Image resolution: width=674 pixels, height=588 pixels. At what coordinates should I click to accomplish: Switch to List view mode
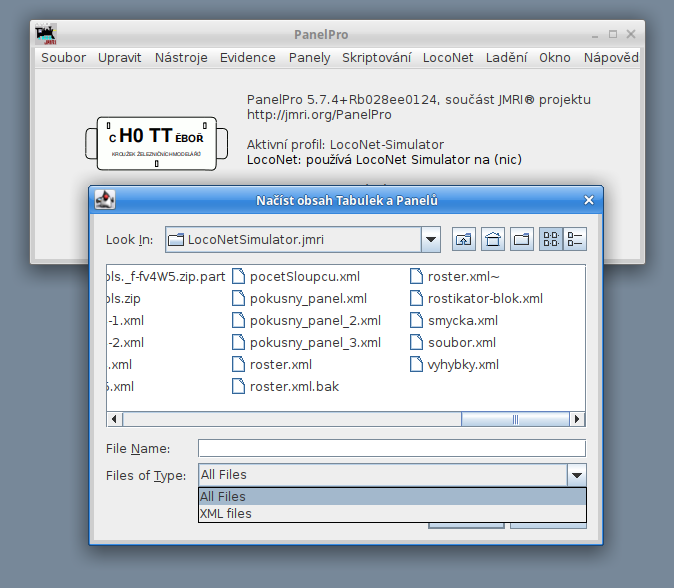click(550, 240)
